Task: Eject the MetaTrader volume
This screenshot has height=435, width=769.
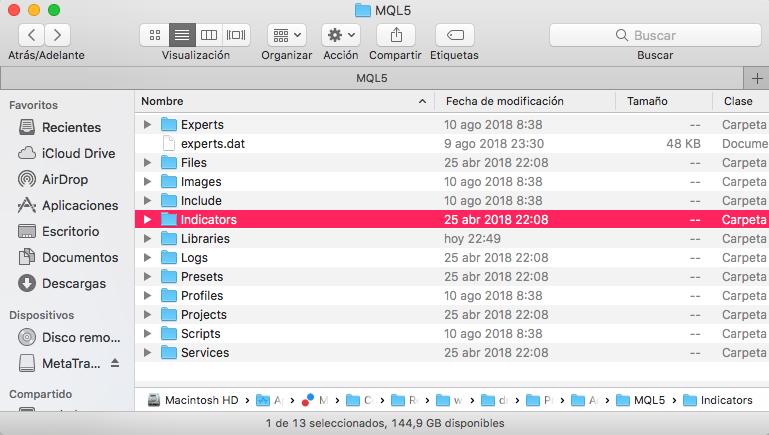Action: click(x=115, y=363)
